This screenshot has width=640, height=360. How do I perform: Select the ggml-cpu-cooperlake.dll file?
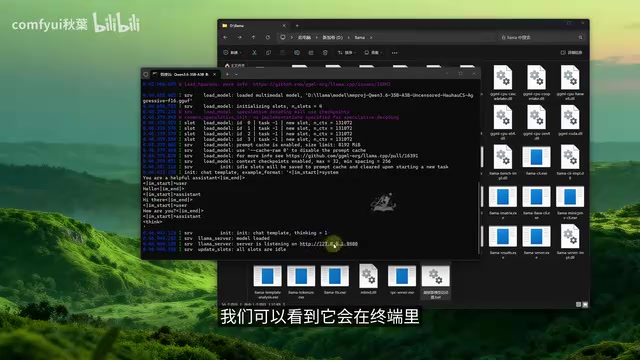coord(536,82)
